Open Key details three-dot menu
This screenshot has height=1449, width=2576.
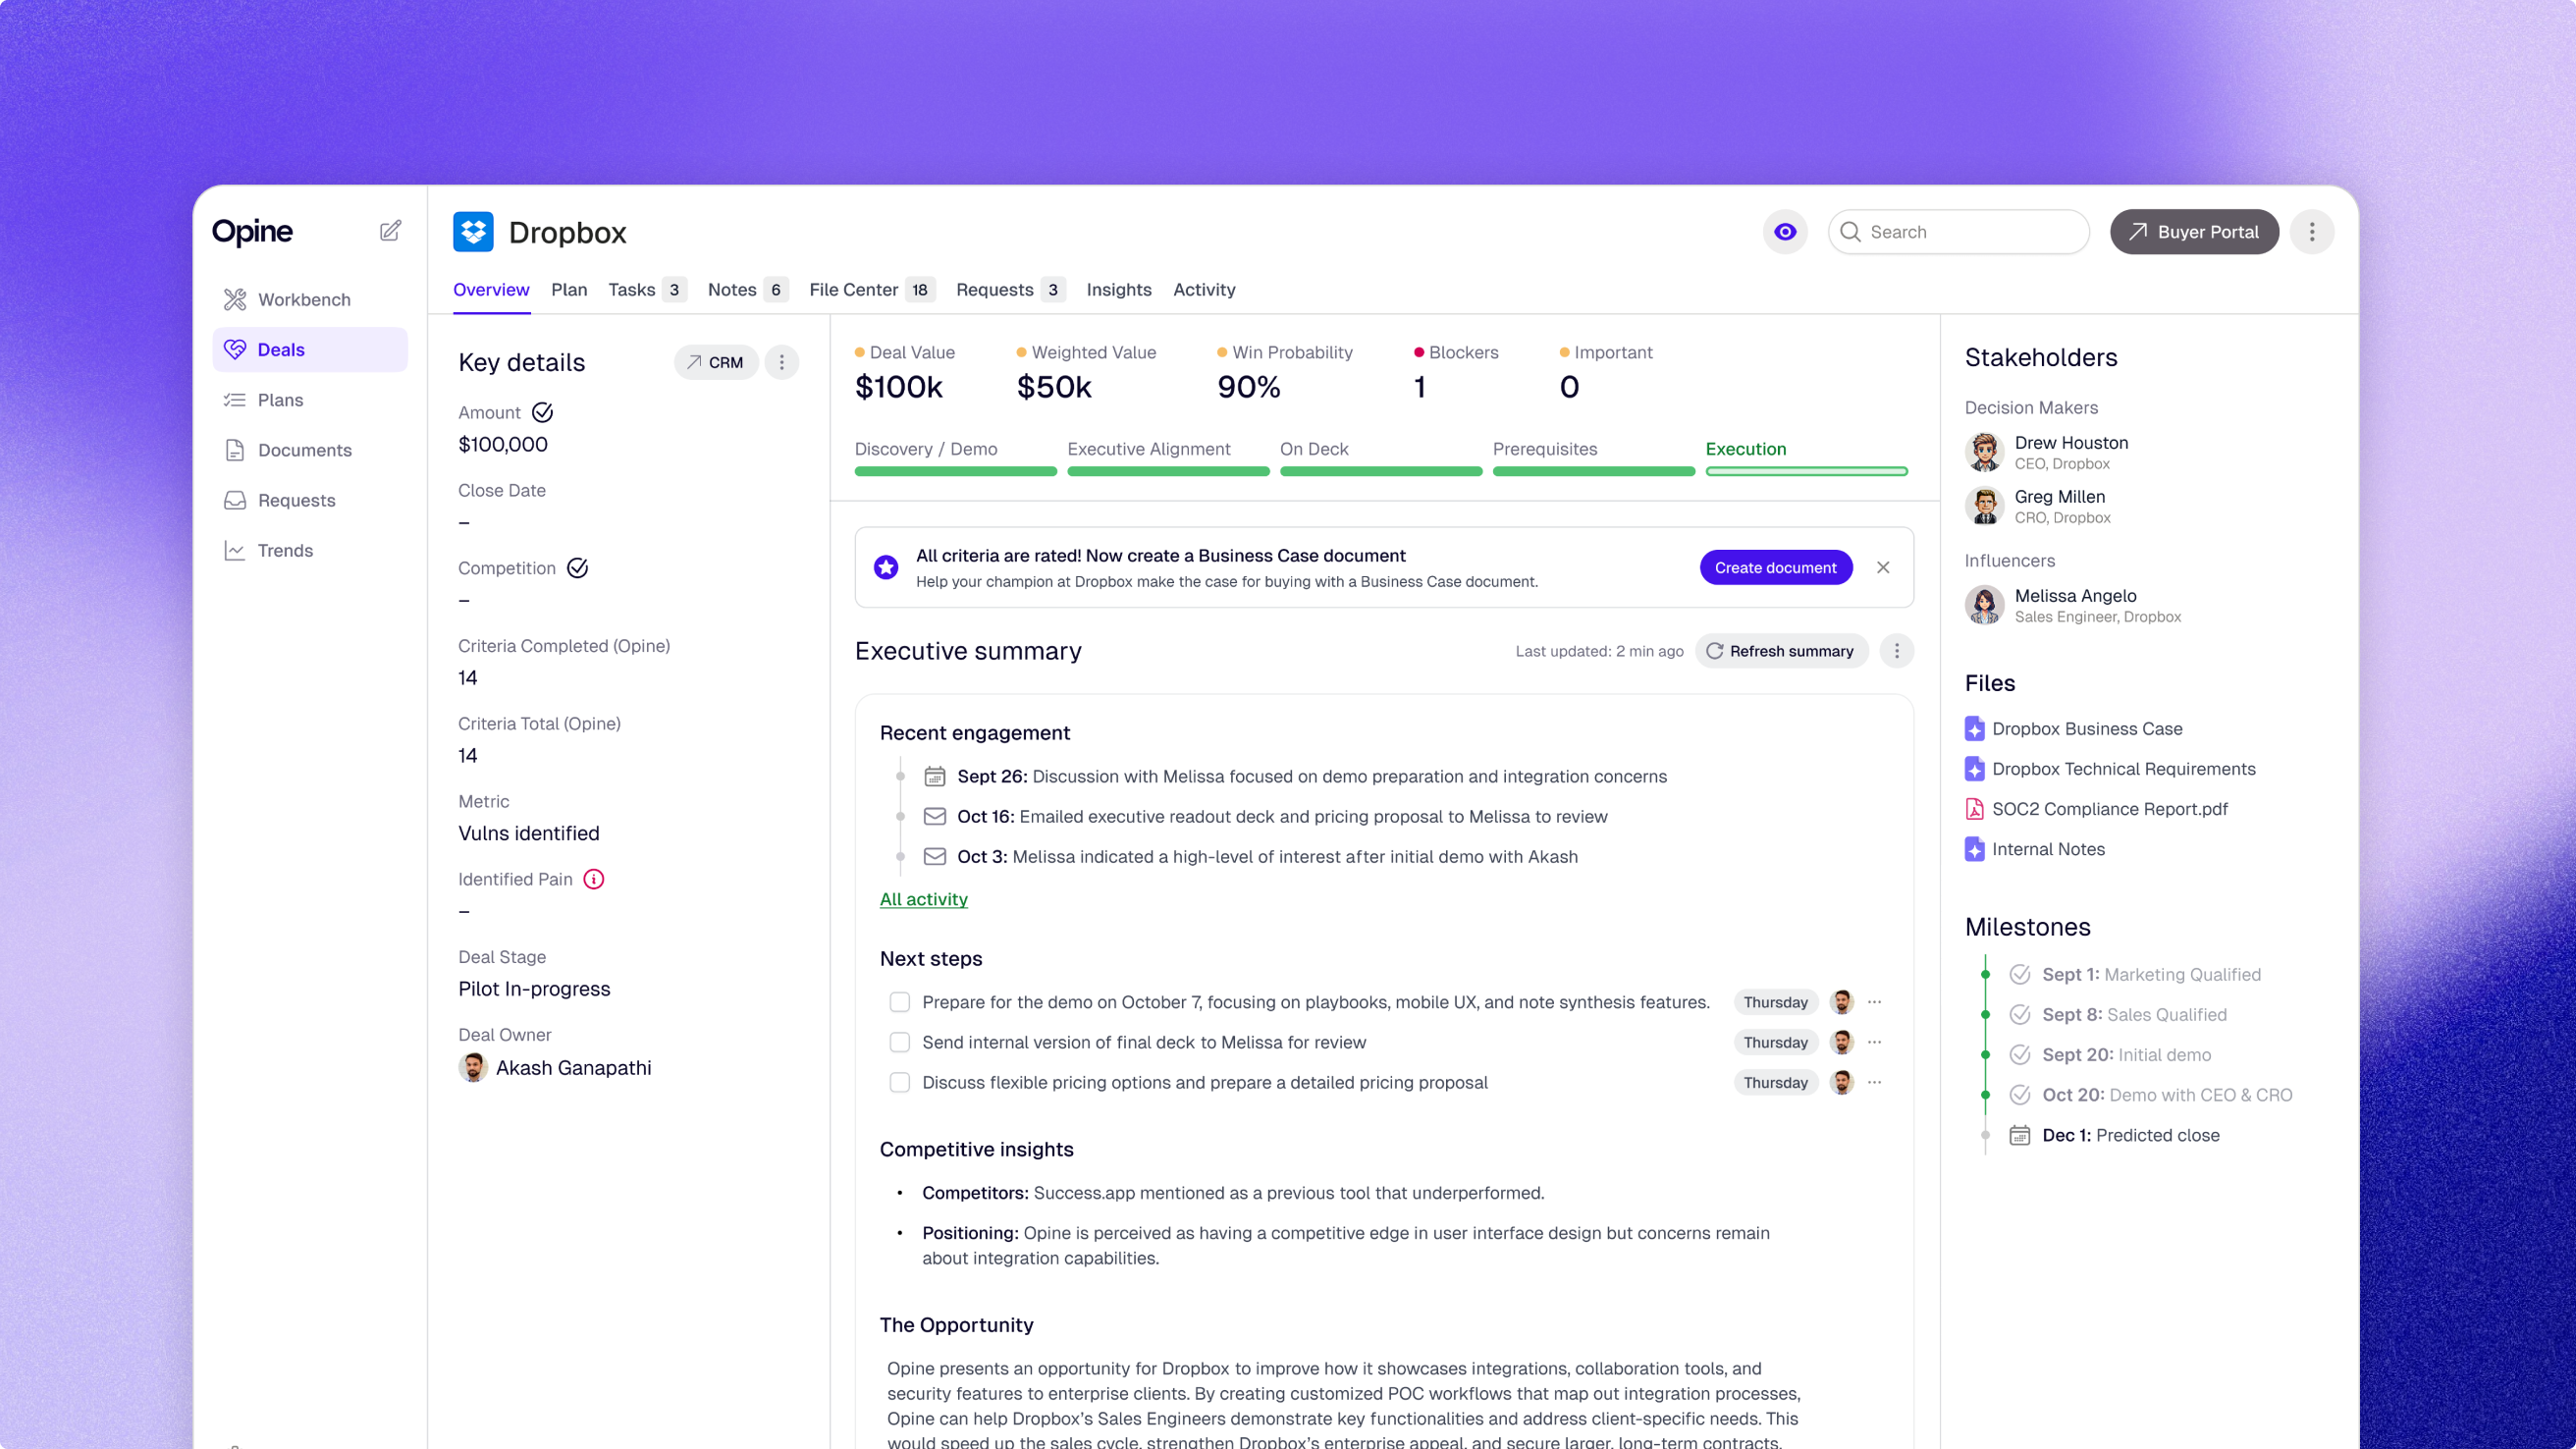(782, 362)
